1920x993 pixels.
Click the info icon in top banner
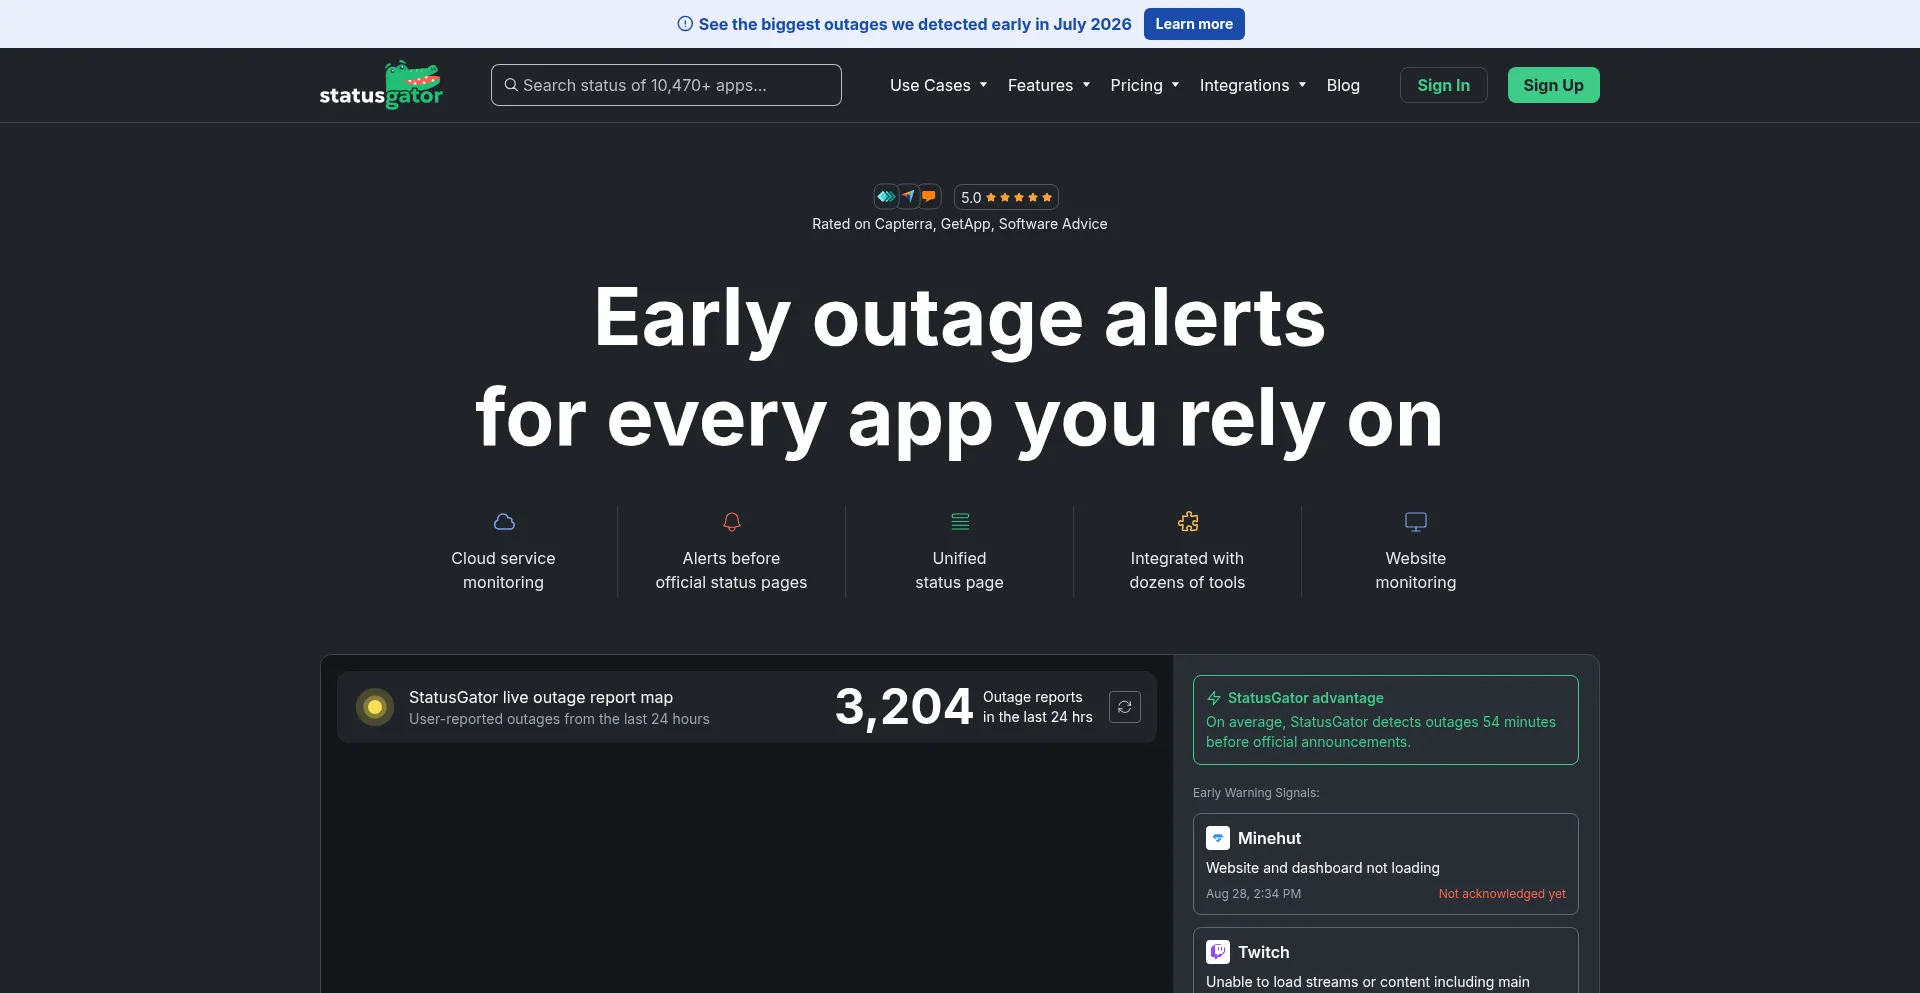tap(685, 24)
